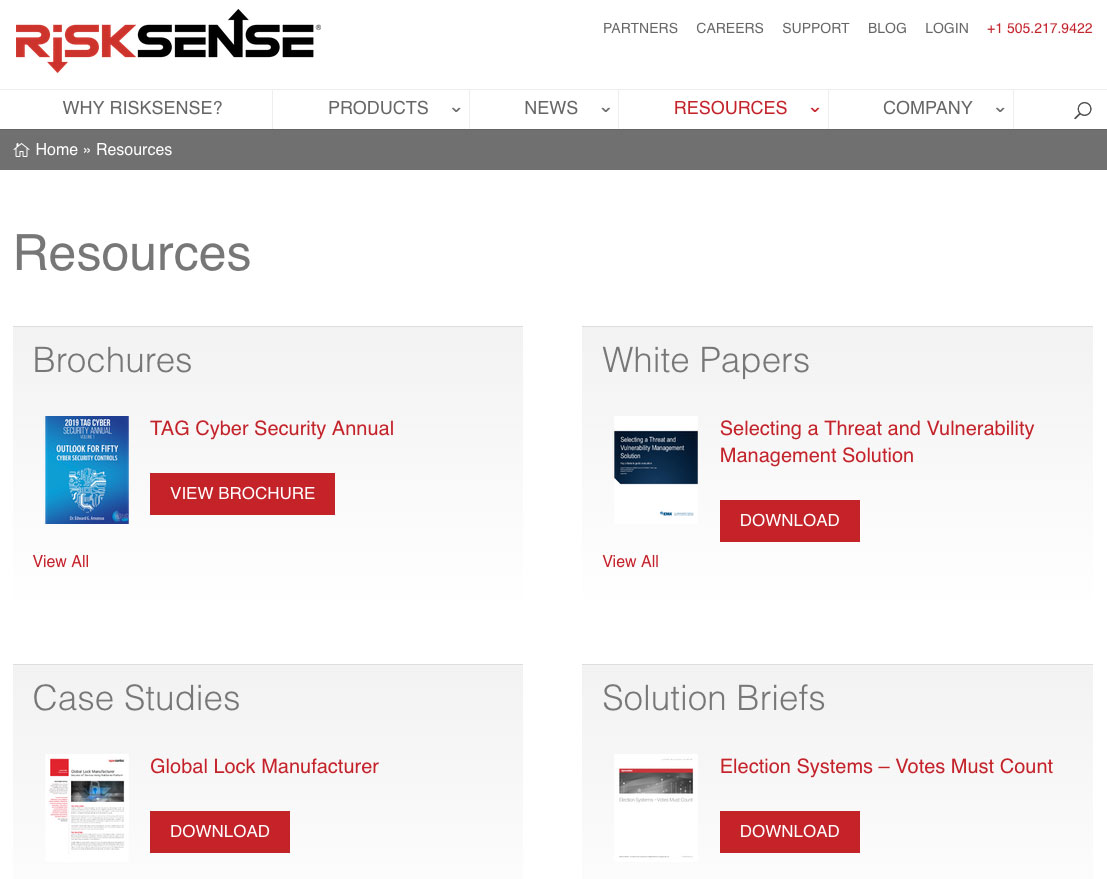Image resolution: width=1107 pixels, height=879 pixels.
Task: Open the Global Lock Manufacturer thumbnail
Action: click(x=87, y=808)
